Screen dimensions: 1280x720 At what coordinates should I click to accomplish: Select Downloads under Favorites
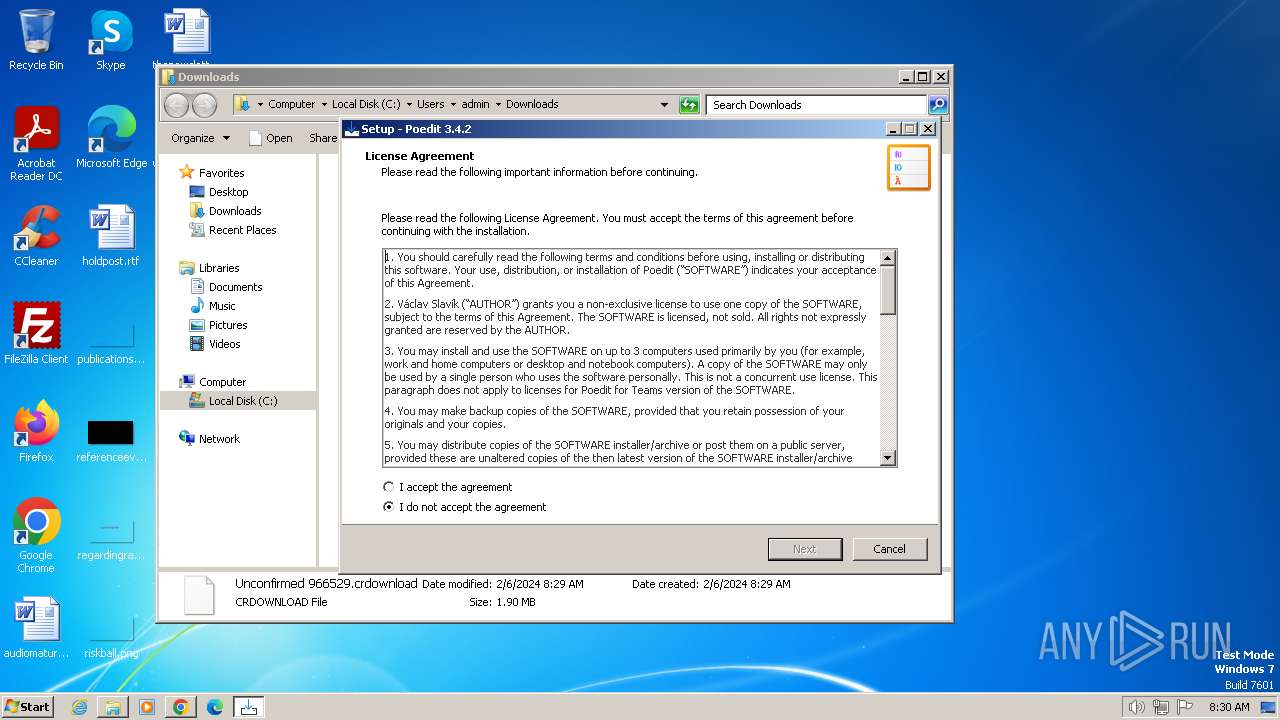click(x=226, y=211)
